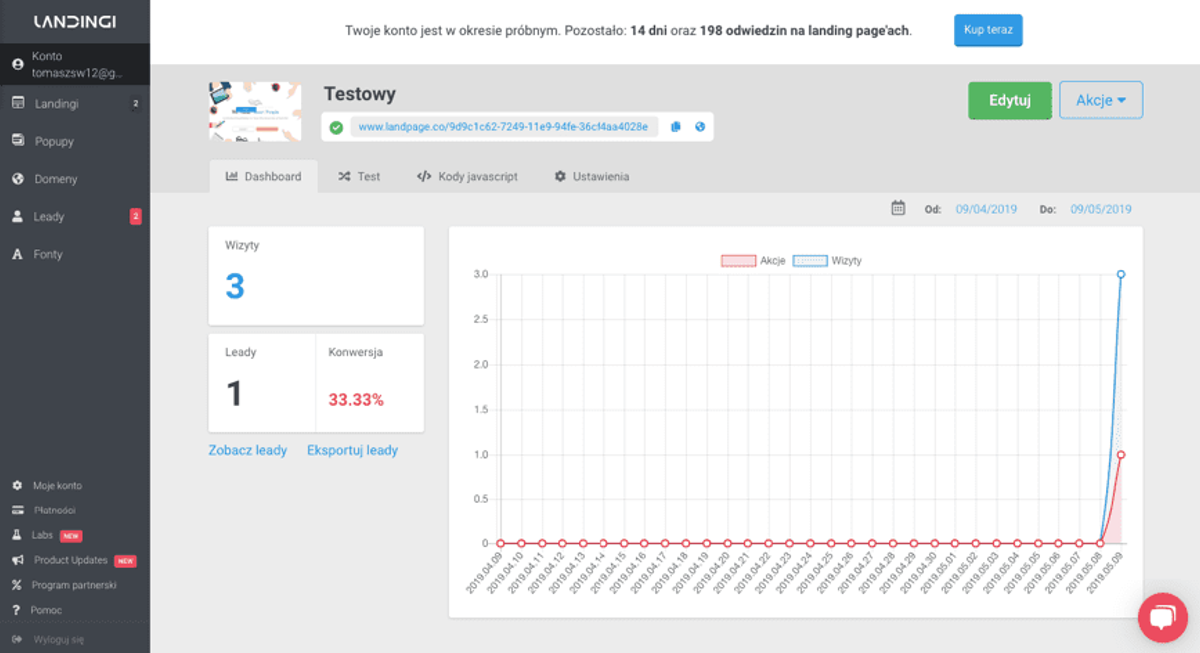The height and width of the screenshot is (653, 1200).
Task: Click the Wyloguj się logout icon
Action: tap(17, 638)
